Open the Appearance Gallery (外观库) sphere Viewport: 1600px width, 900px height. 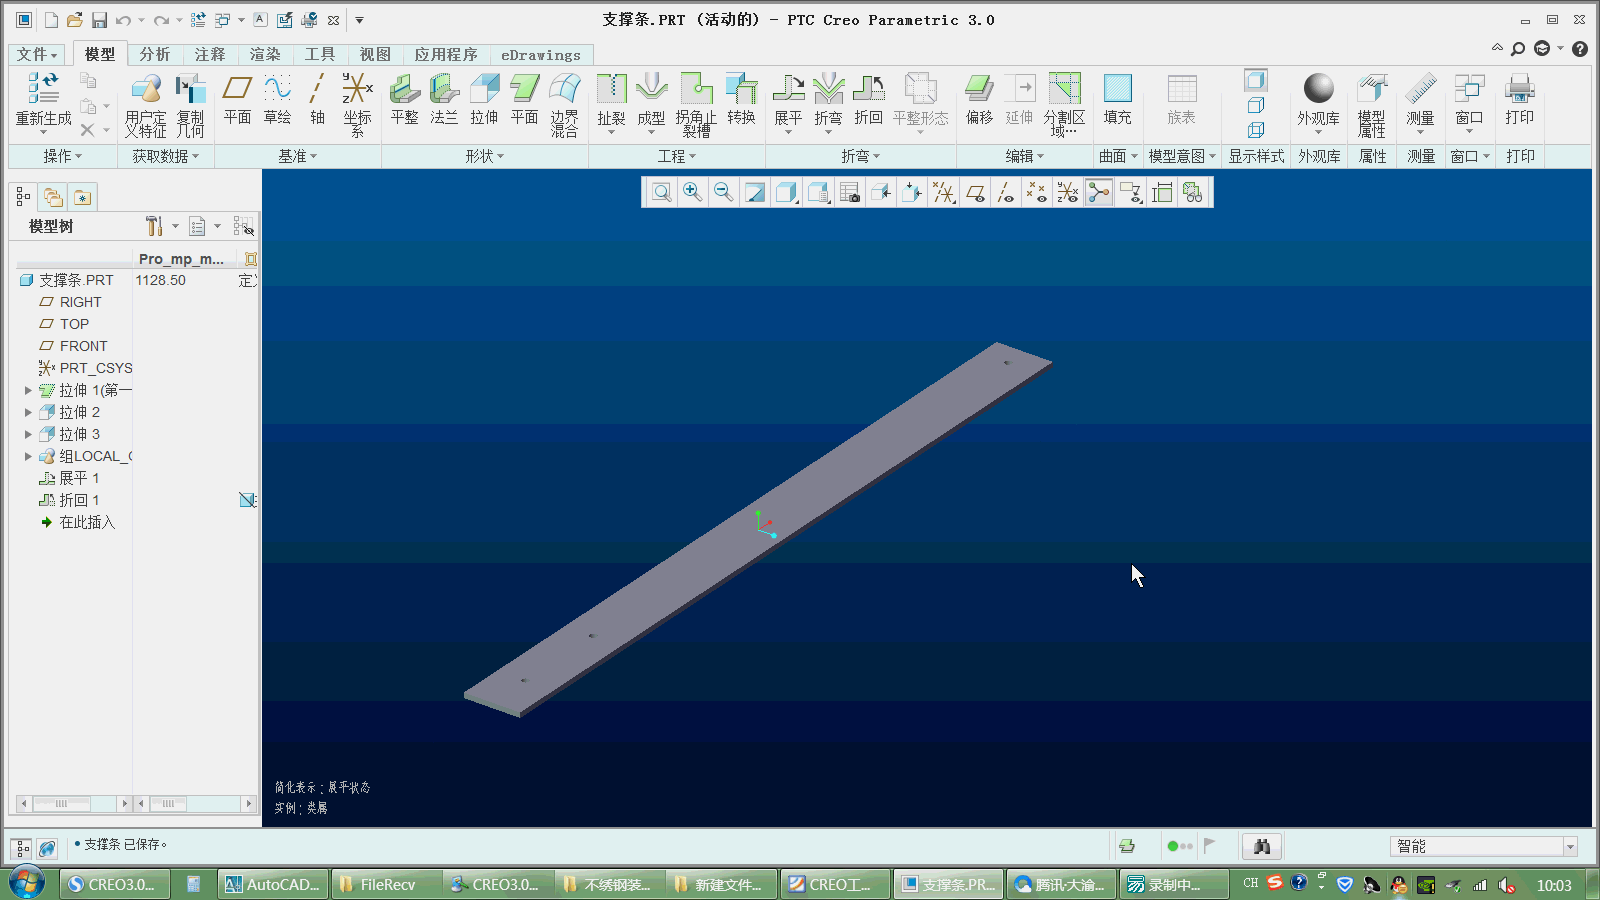pos(1318,88)
